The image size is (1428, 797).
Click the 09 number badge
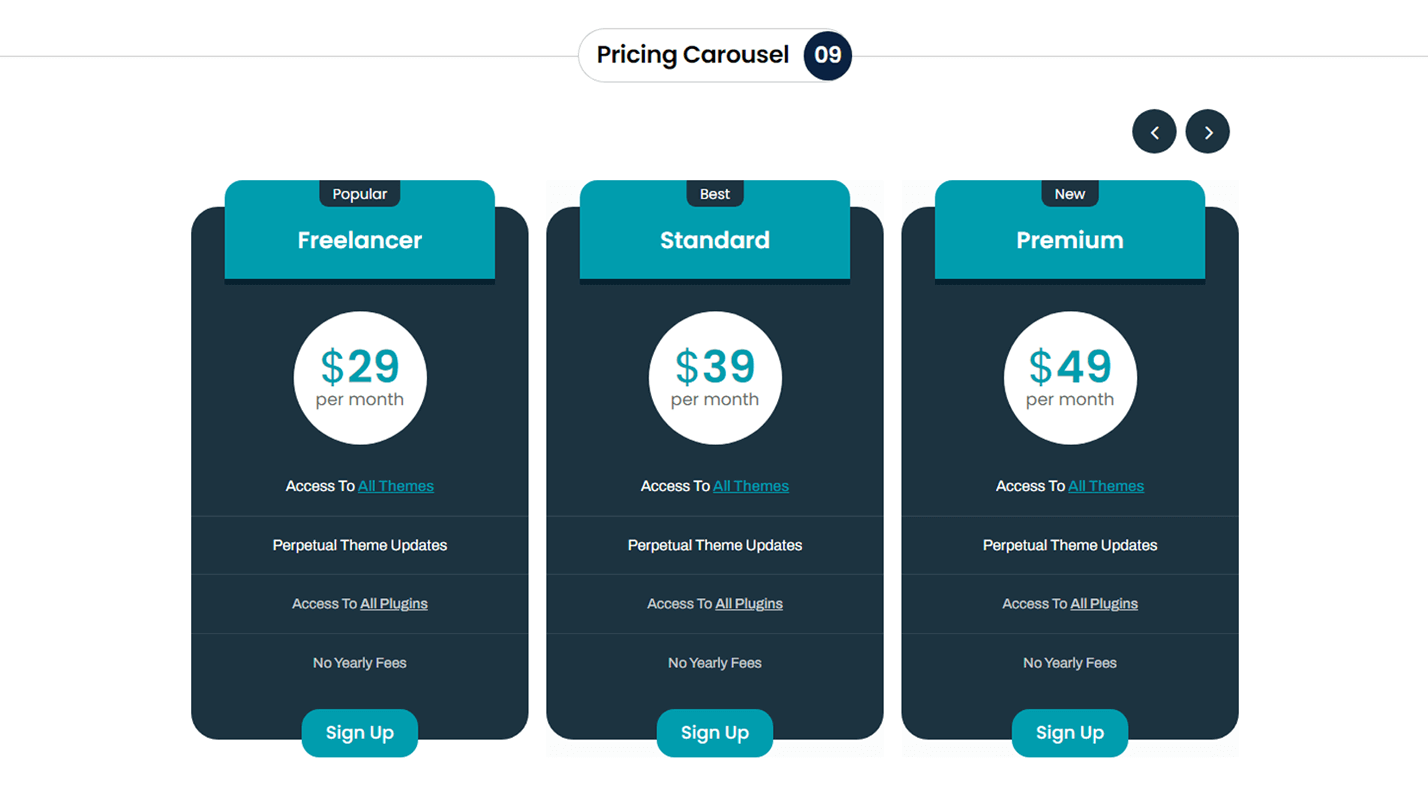[x=828, y=55]
